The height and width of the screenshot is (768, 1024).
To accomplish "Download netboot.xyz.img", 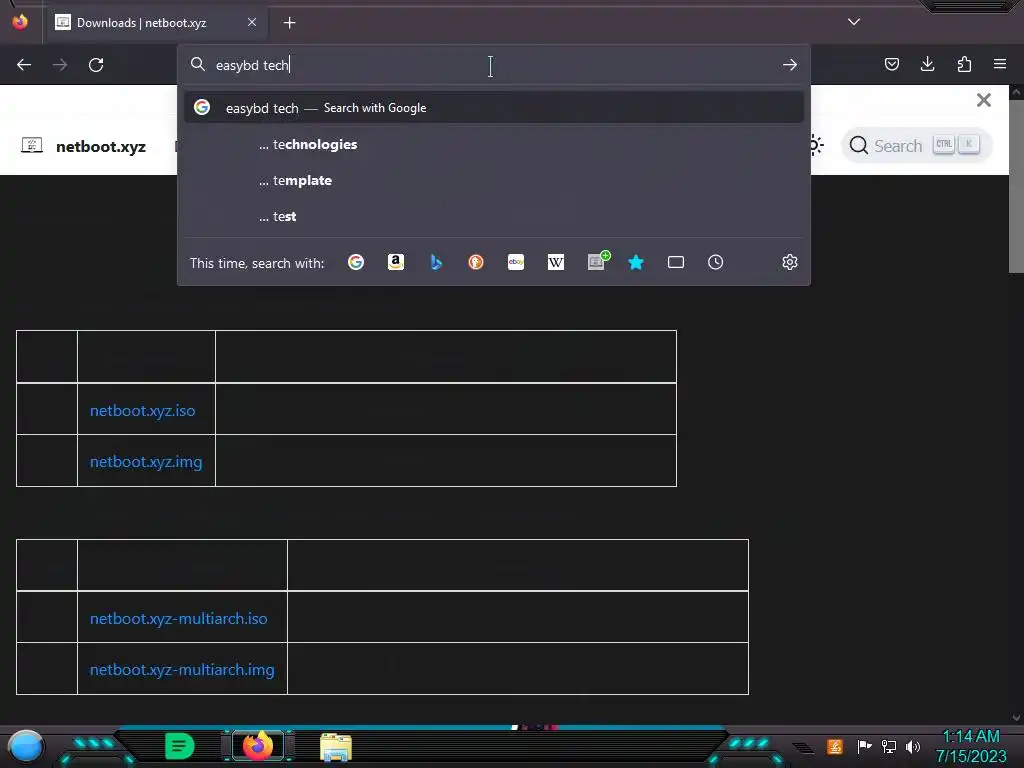I will click(x=146, y=462).
